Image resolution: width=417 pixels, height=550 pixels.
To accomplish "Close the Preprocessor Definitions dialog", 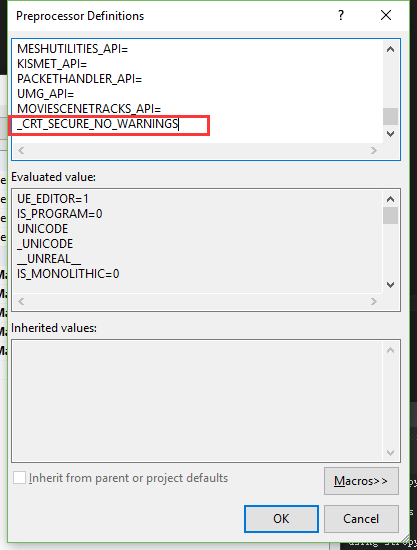I will tap(386, 15).
